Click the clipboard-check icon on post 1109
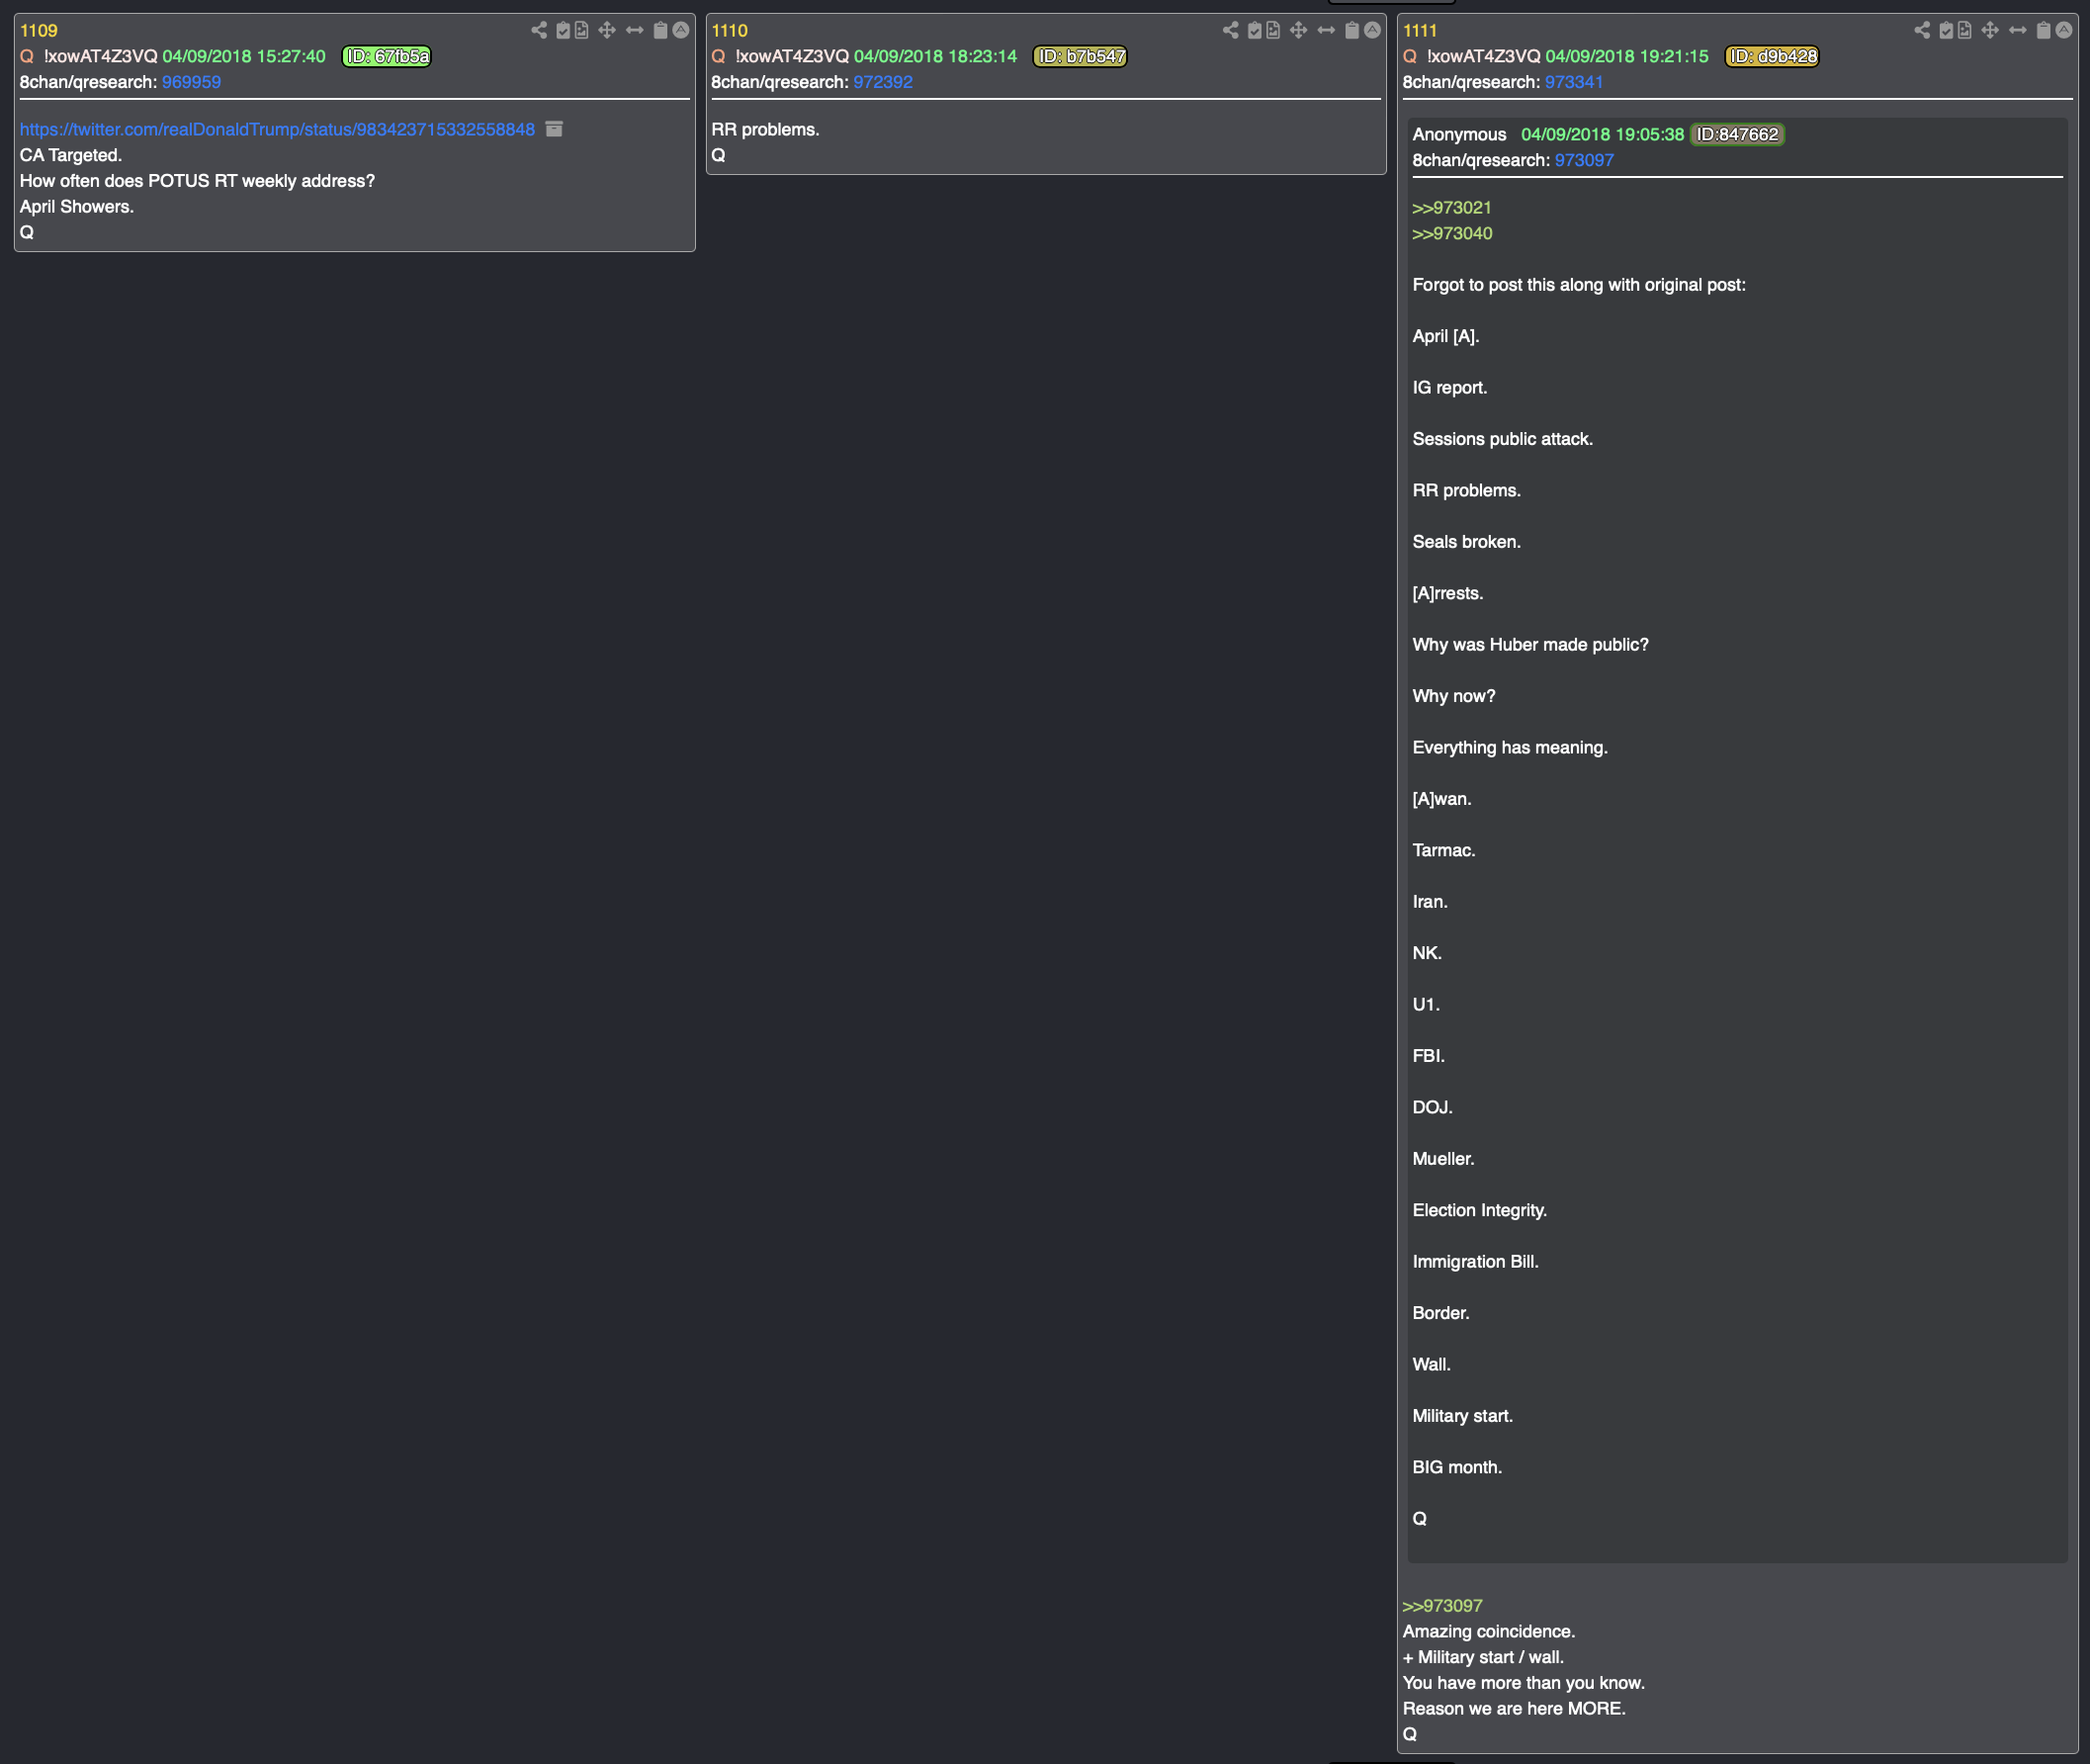This screenshot has height=1764, width=2090. [x=563, y=30]
